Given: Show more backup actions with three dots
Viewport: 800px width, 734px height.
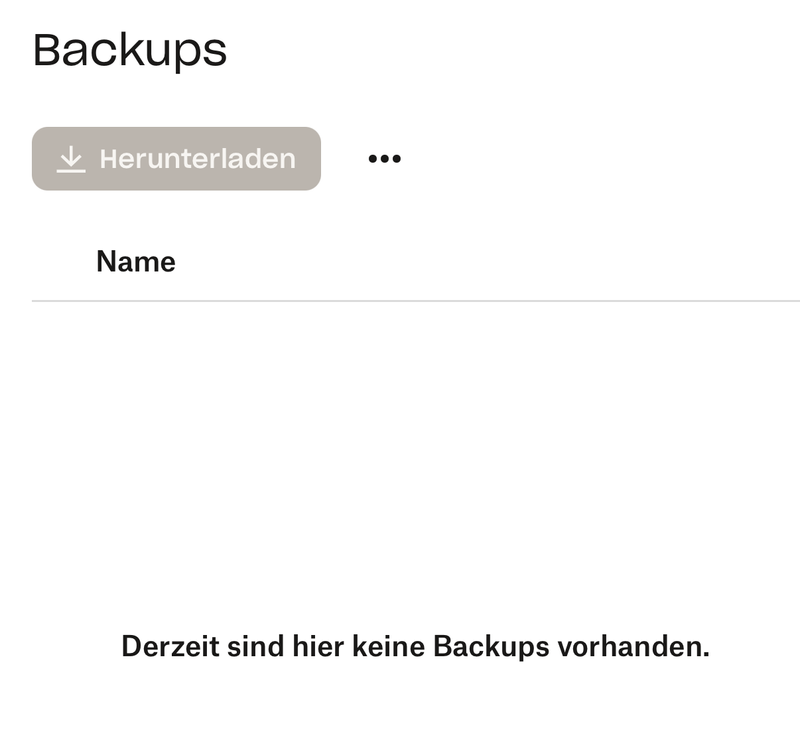Looking at the screenshot, I should 384,159.
